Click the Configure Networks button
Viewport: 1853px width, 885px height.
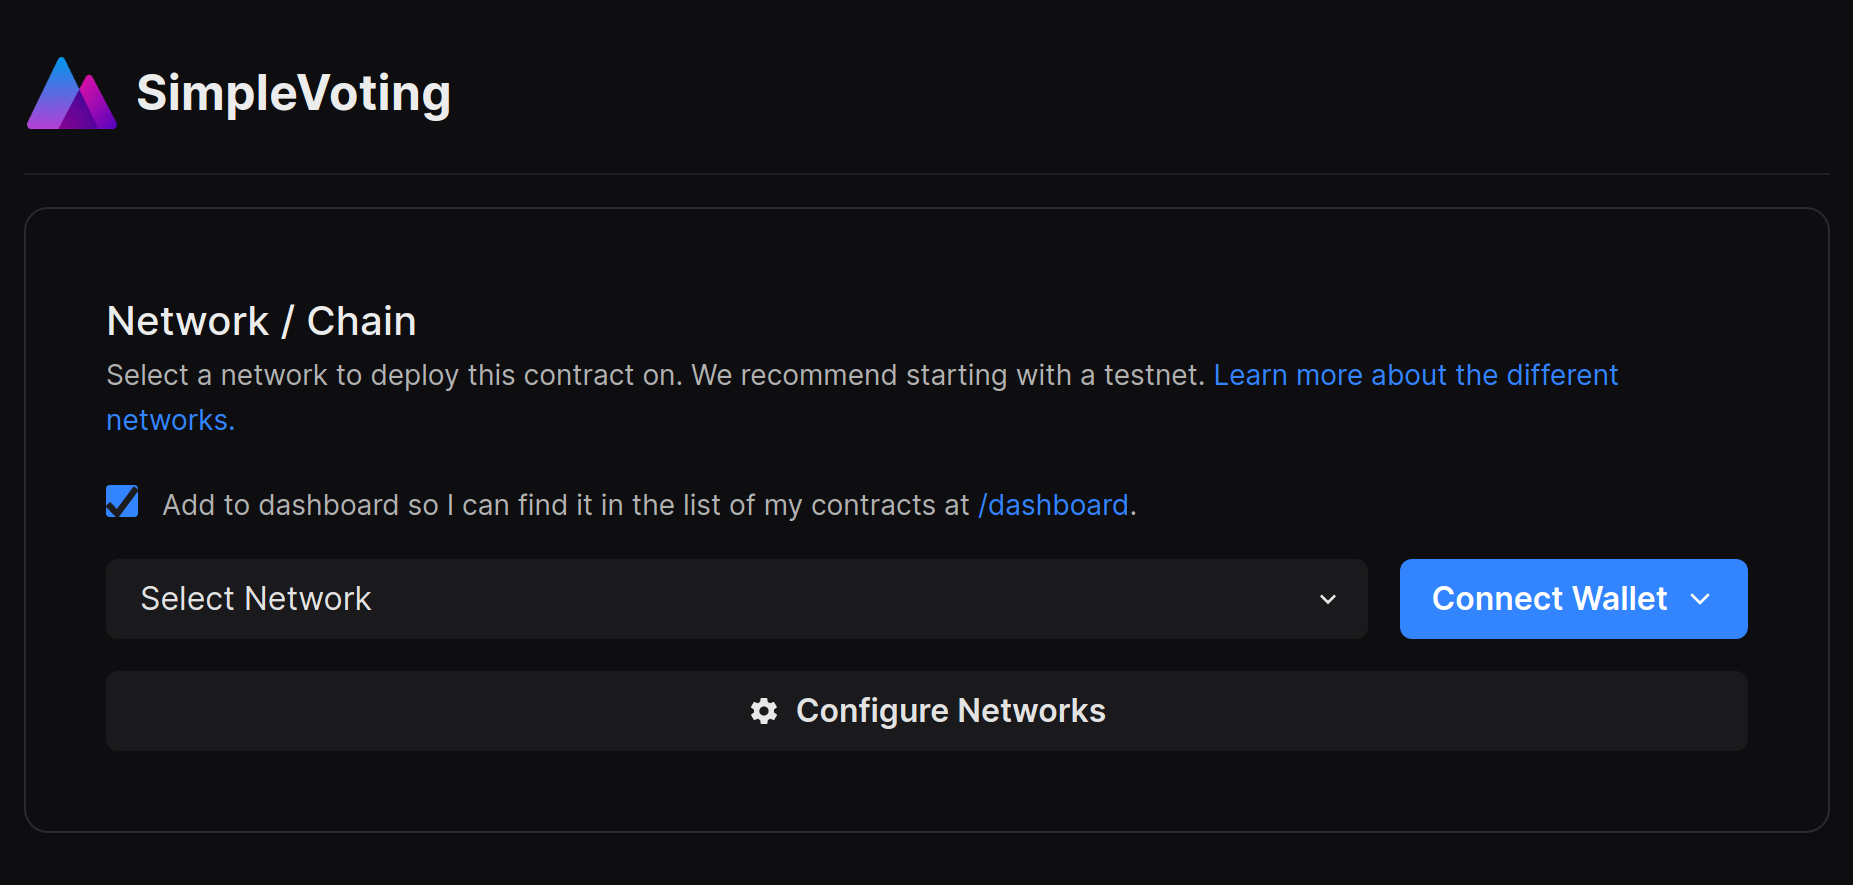point(926,711)
